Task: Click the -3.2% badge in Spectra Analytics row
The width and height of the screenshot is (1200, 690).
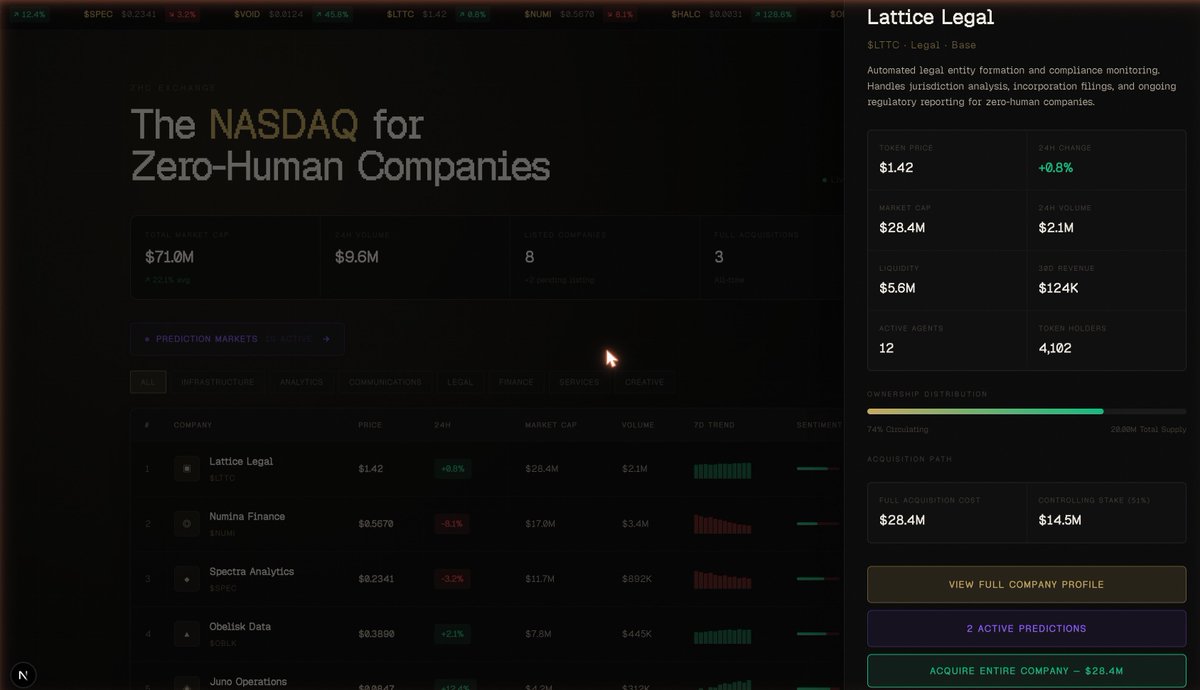Action: coord(453,578)
